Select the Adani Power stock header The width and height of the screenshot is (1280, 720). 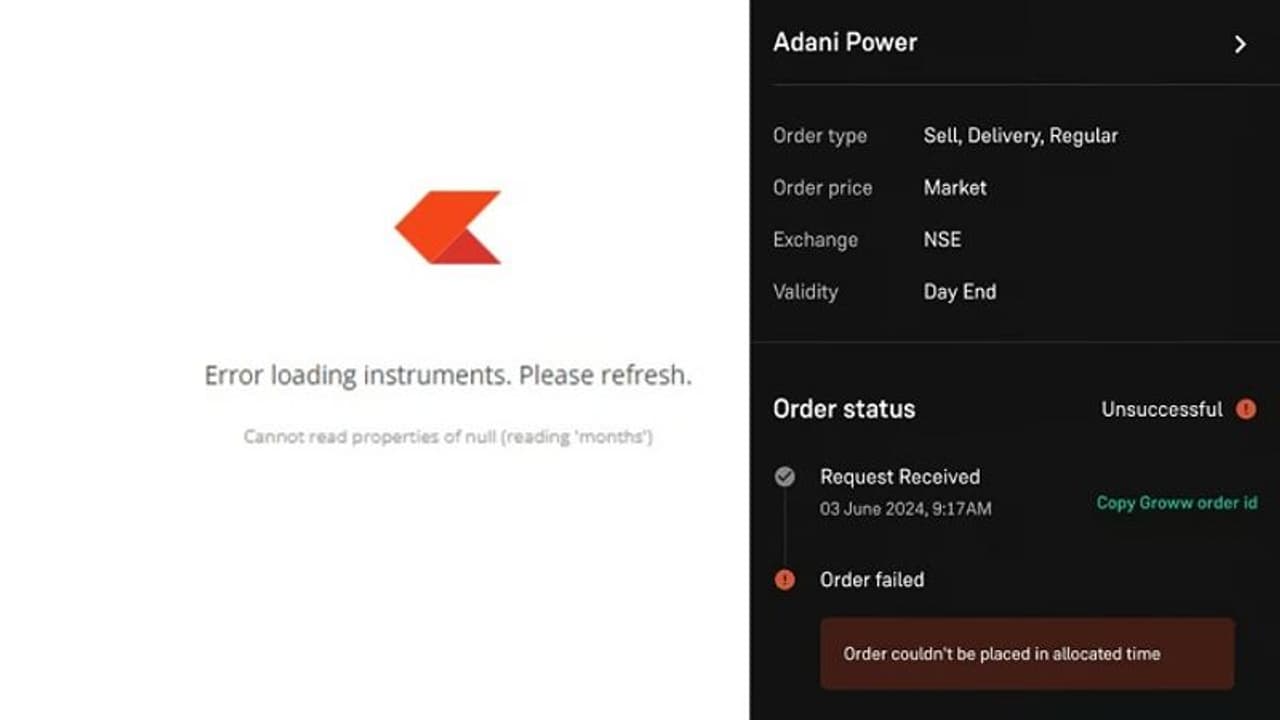coord(845,42)
